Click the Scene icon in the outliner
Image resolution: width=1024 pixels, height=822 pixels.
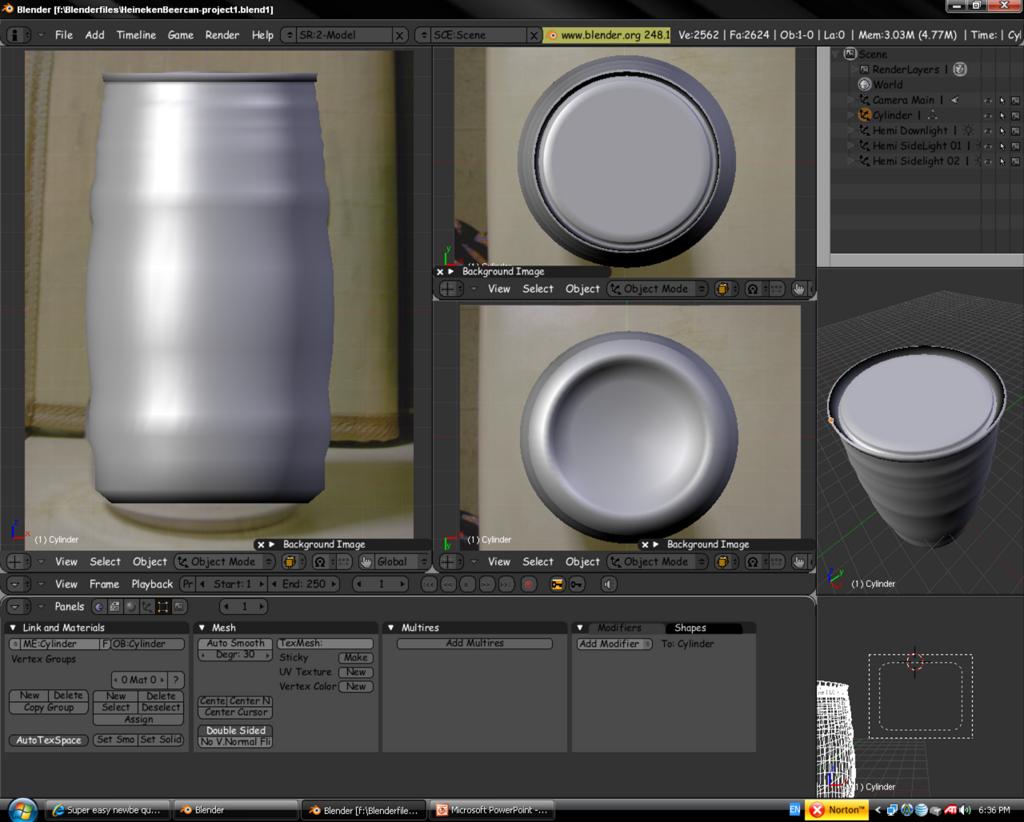pyautogui.click(x=850, y=54)
